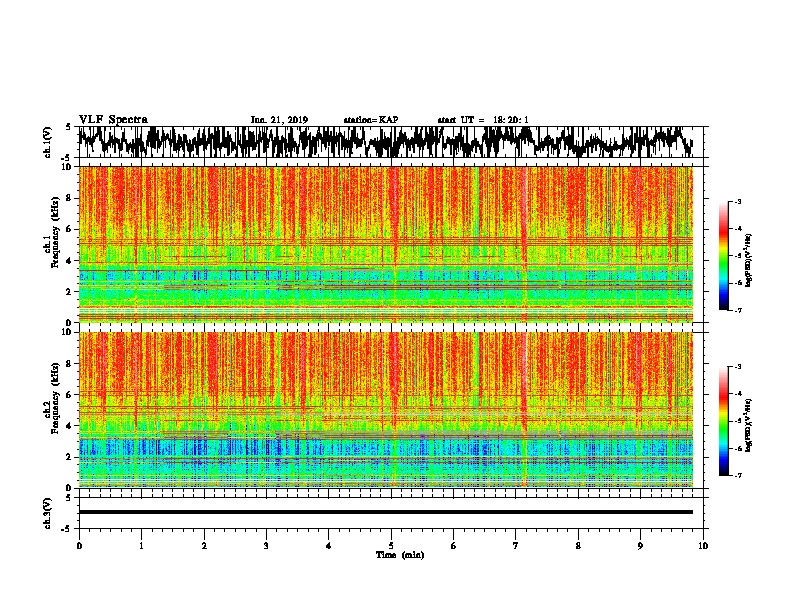Click the time axis tick label "8"
792x612 pixels.
pos(578,546)
